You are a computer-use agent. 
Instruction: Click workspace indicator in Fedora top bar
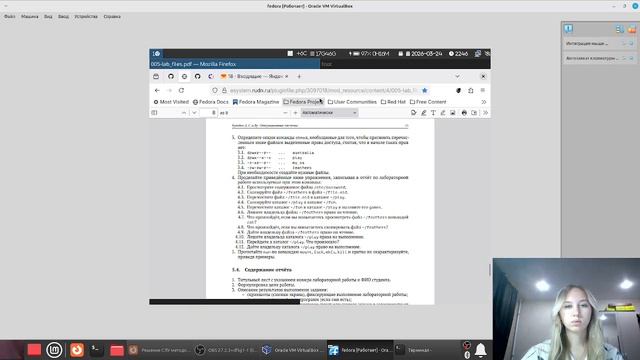click(x=156, y=53)
